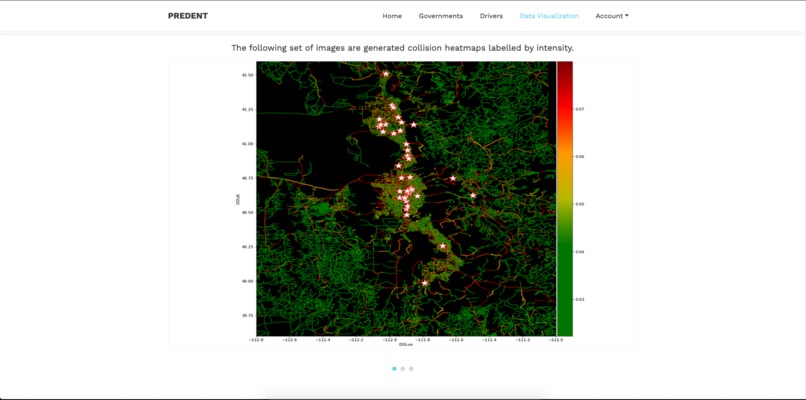806x400 pixels.
Task: Switch to the second carousel slide dot
Action: click(x=402, y=369)
